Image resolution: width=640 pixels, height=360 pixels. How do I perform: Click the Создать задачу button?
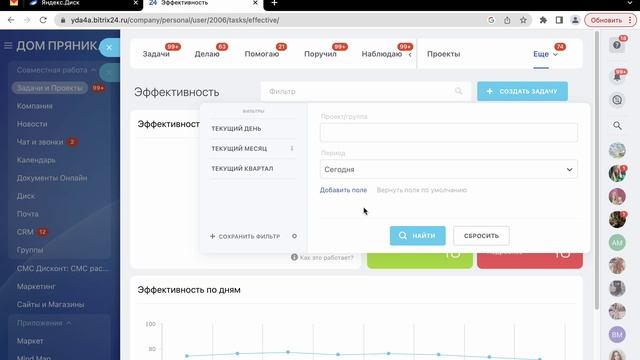[522, 91]
